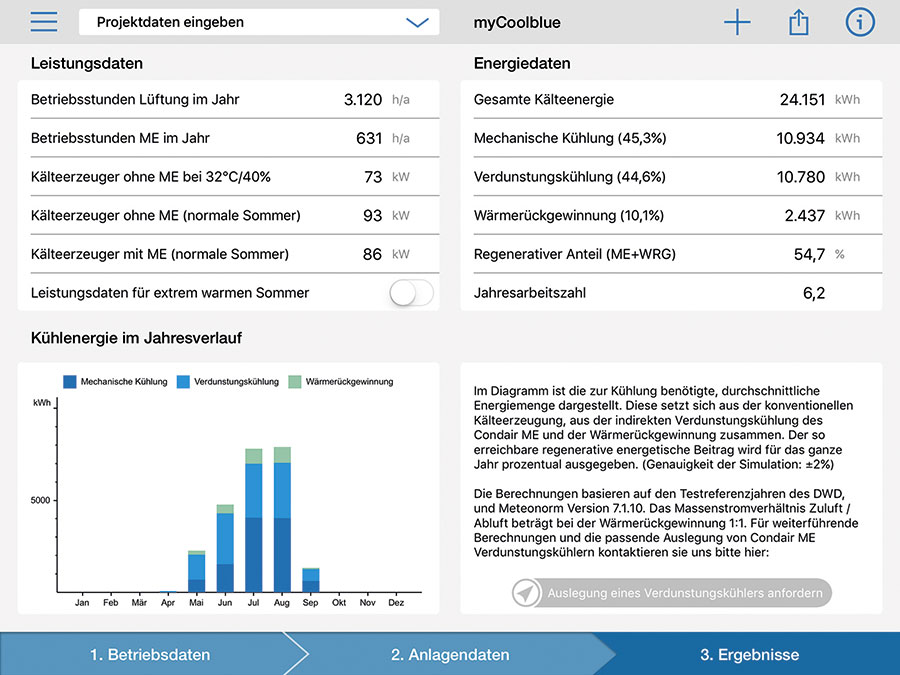Click the 2.437 kWh value
Viewport: 900px width, 675px height.
822,215
